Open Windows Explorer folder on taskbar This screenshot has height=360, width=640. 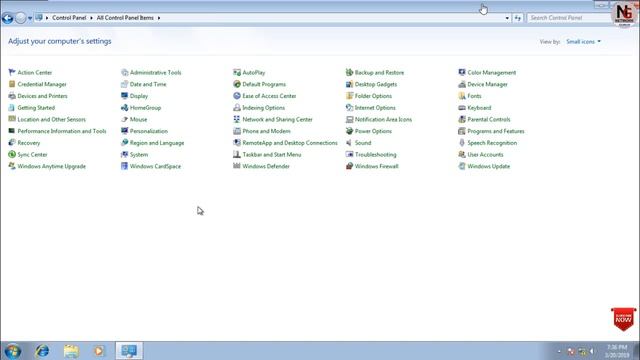click(71, 351)
